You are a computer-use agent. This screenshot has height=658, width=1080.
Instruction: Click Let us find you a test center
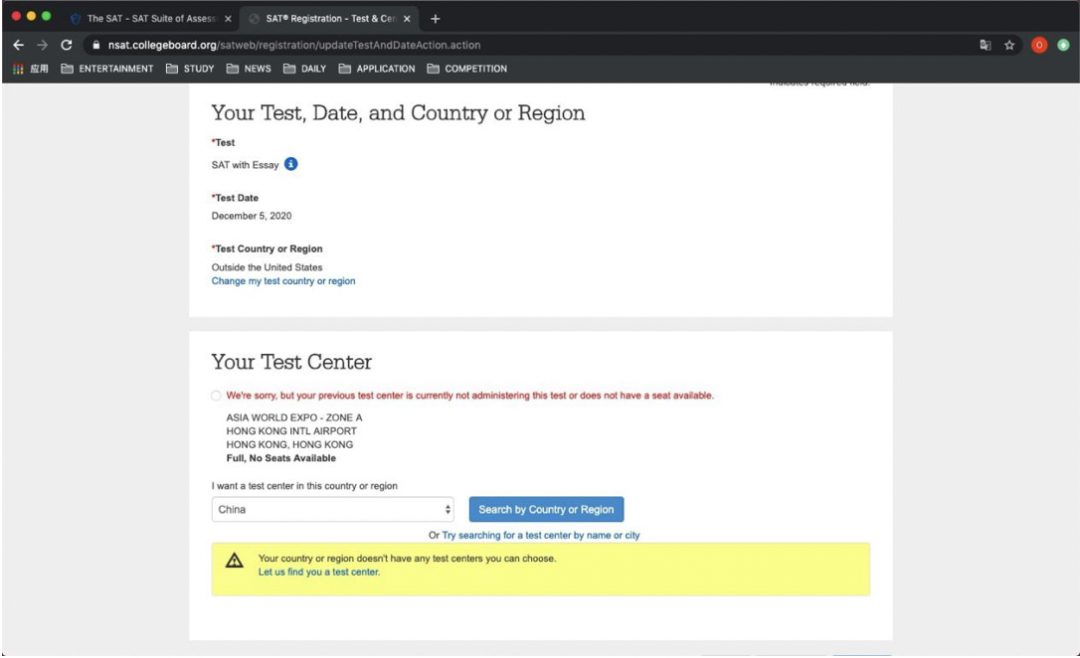point(319,572)
